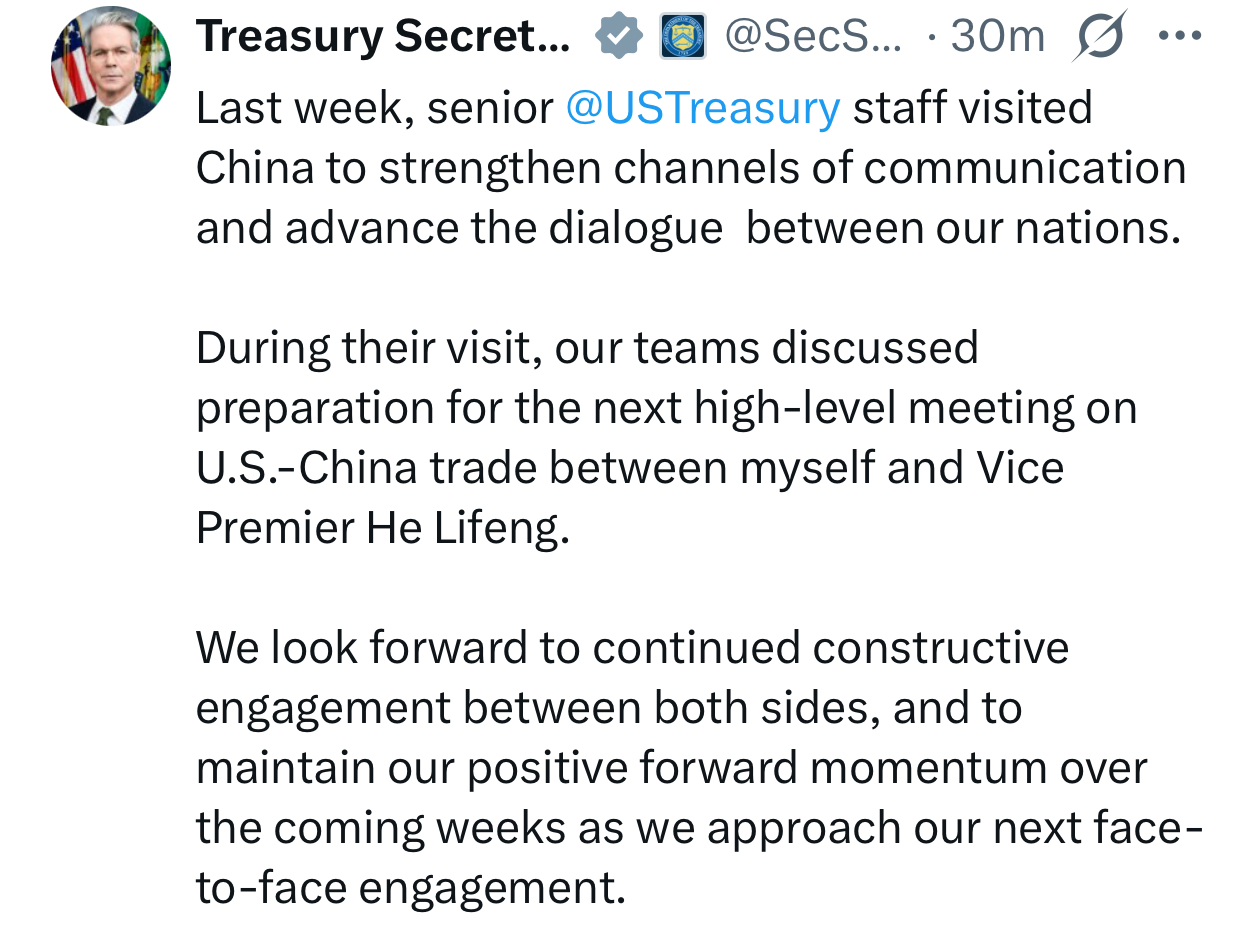Viewport: 1260px width, 933px height.
Task: Click the 'U.S.-China trade between myself' line
Action: [630, 468]
